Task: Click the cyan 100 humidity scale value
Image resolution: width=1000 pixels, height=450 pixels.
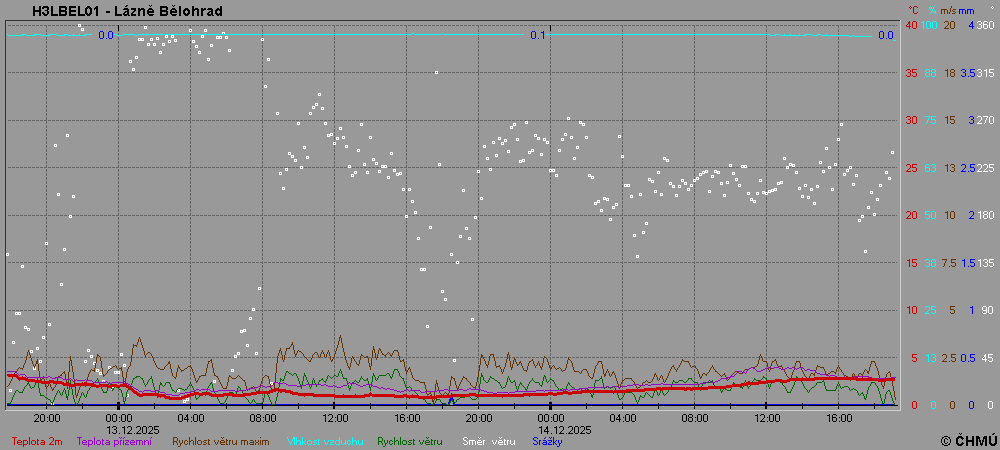Action: tap(930, 25)
